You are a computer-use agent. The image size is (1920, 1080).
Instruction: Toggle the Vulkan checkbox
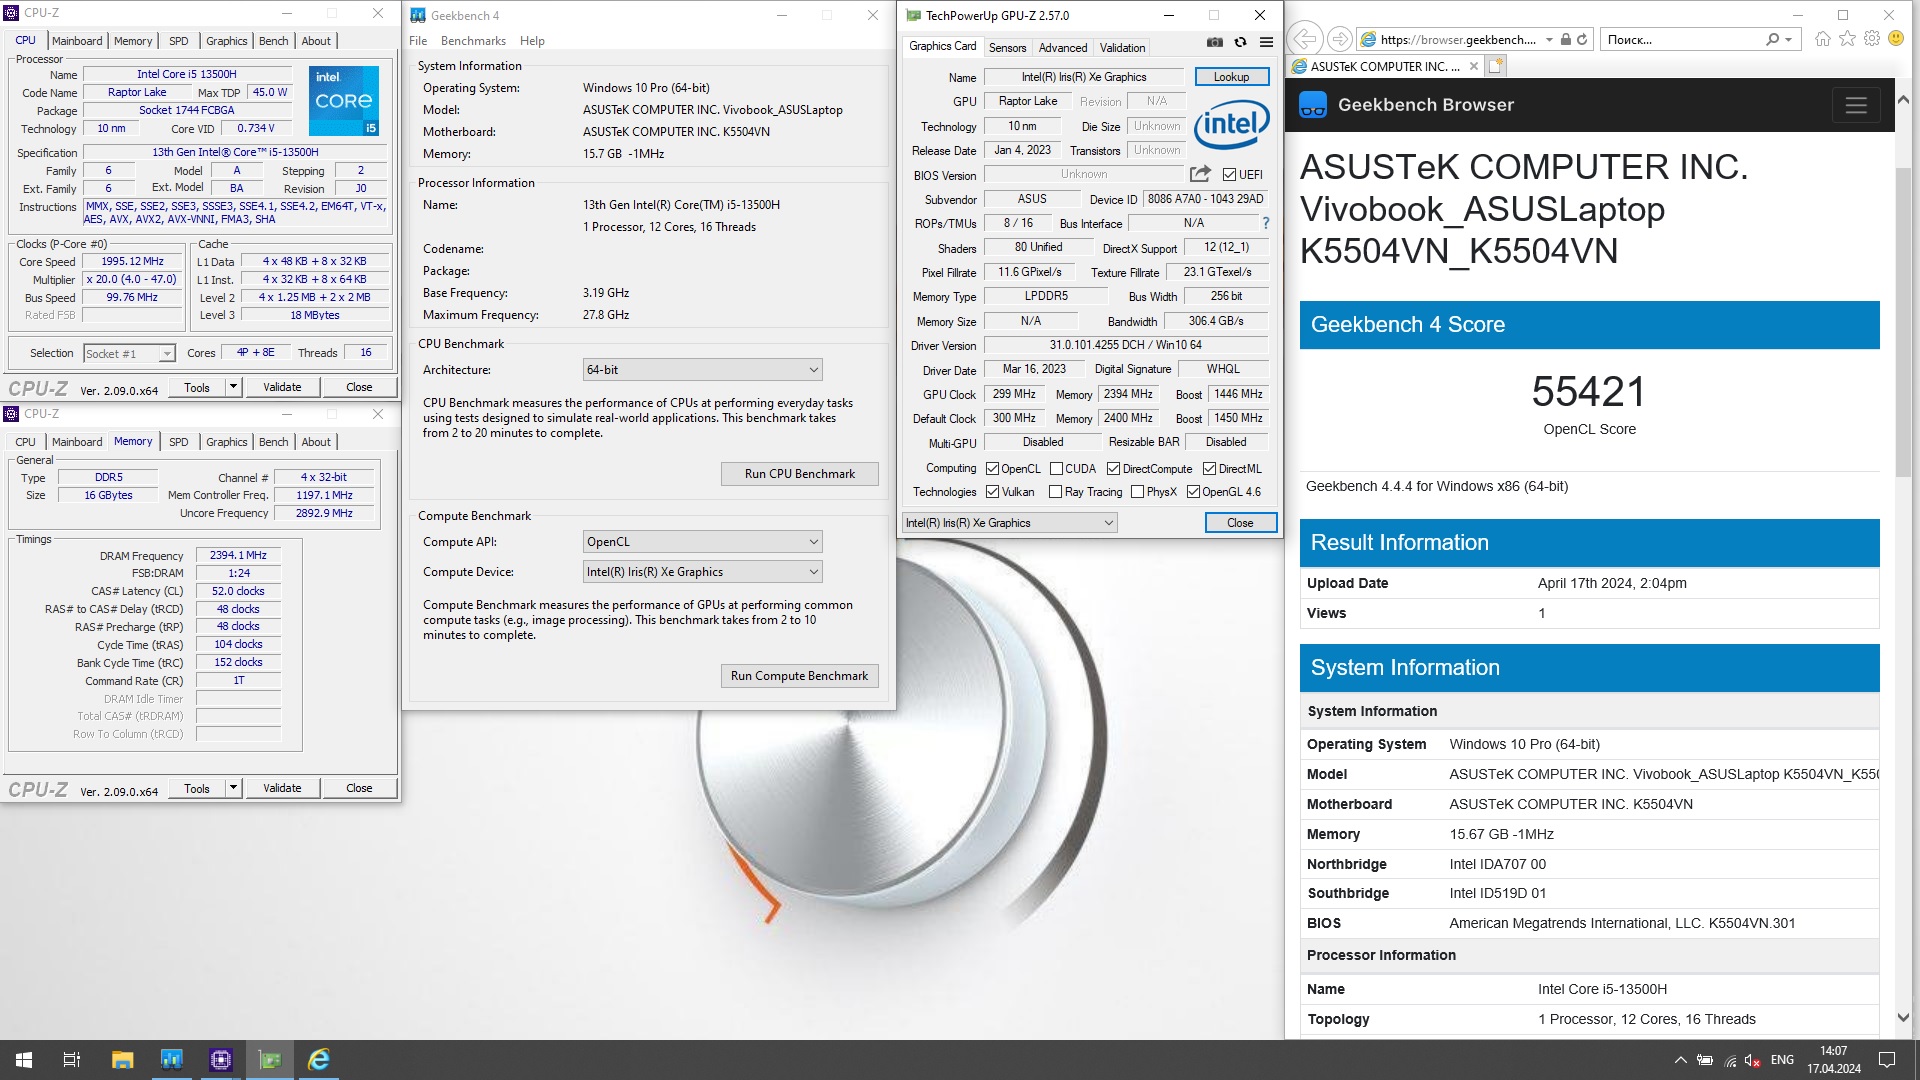992,492
